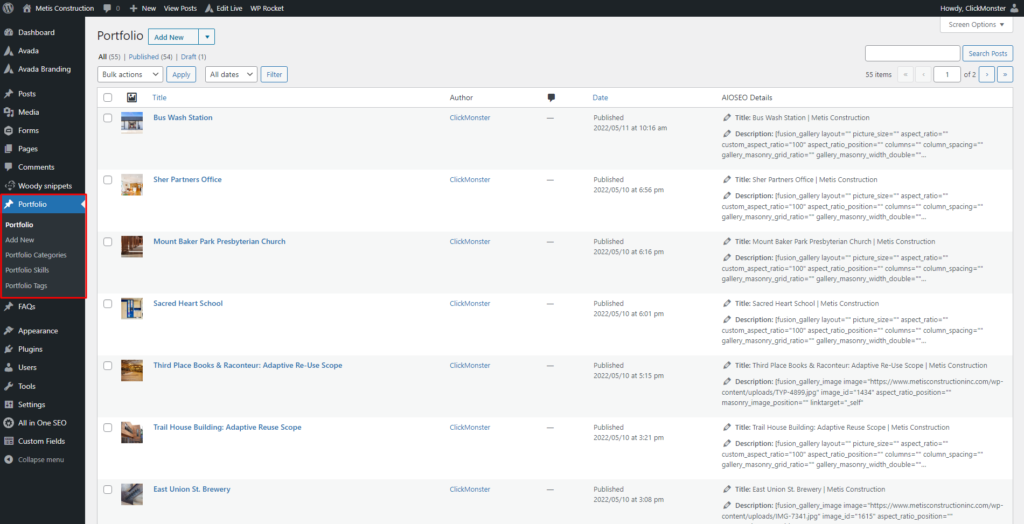Click the FAQs pin icon in sidebar
1024x524 pixels.
click(x=8, y=306)
